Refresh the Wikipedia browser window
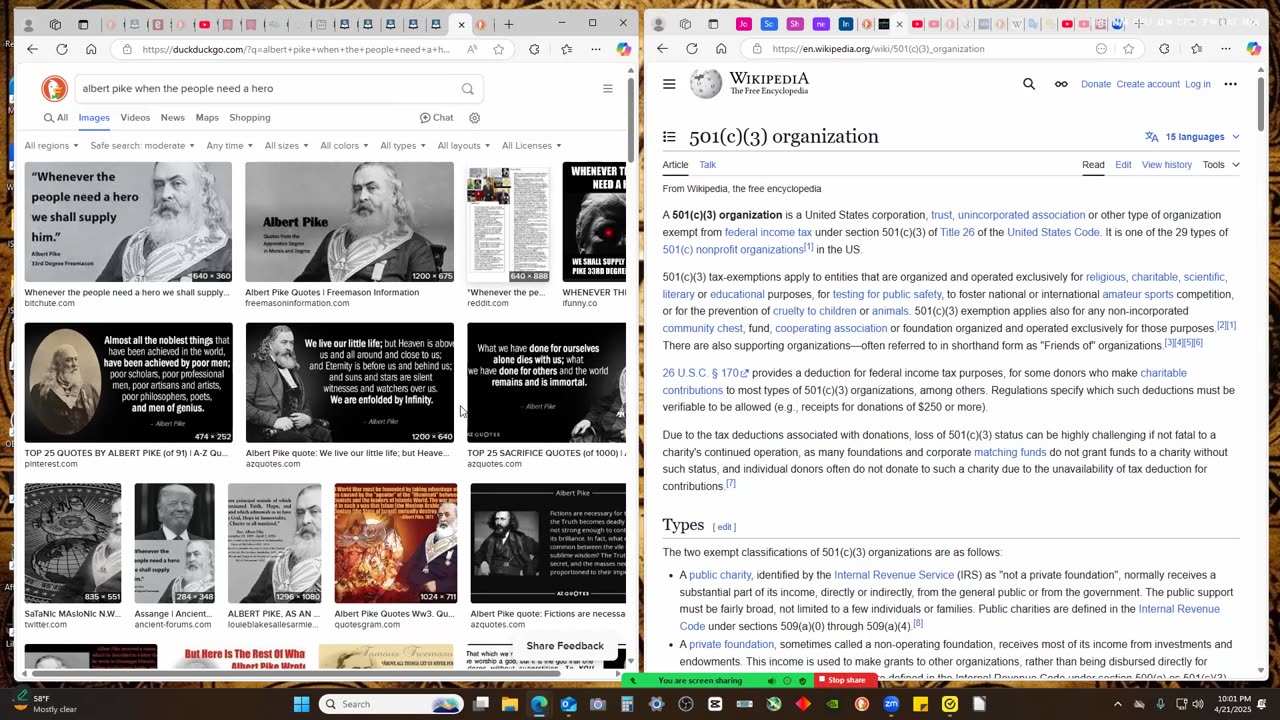1280x720 pixels. tap(692, 49)
